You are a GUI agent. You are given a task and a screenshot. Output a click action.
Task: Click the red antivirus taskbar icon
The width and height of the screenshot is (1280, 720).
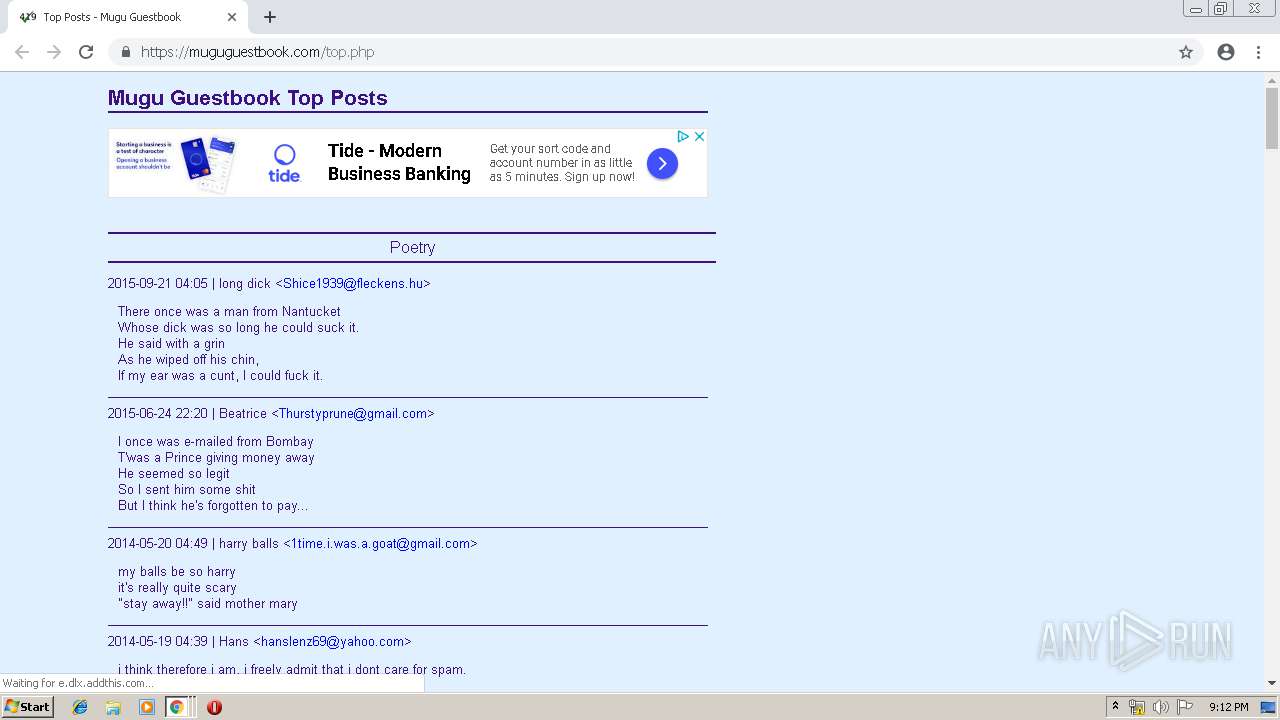pyautogui.click(x=214, y=707)
